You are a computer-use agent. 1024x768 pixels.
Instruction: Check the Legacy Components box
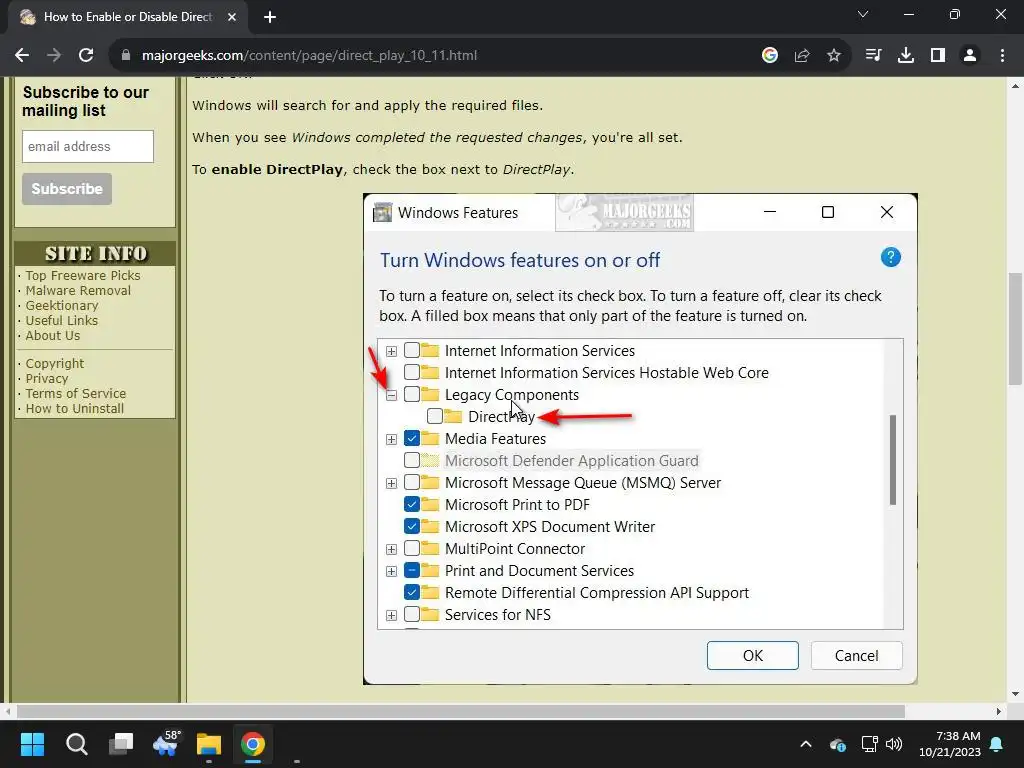[411, 394]
